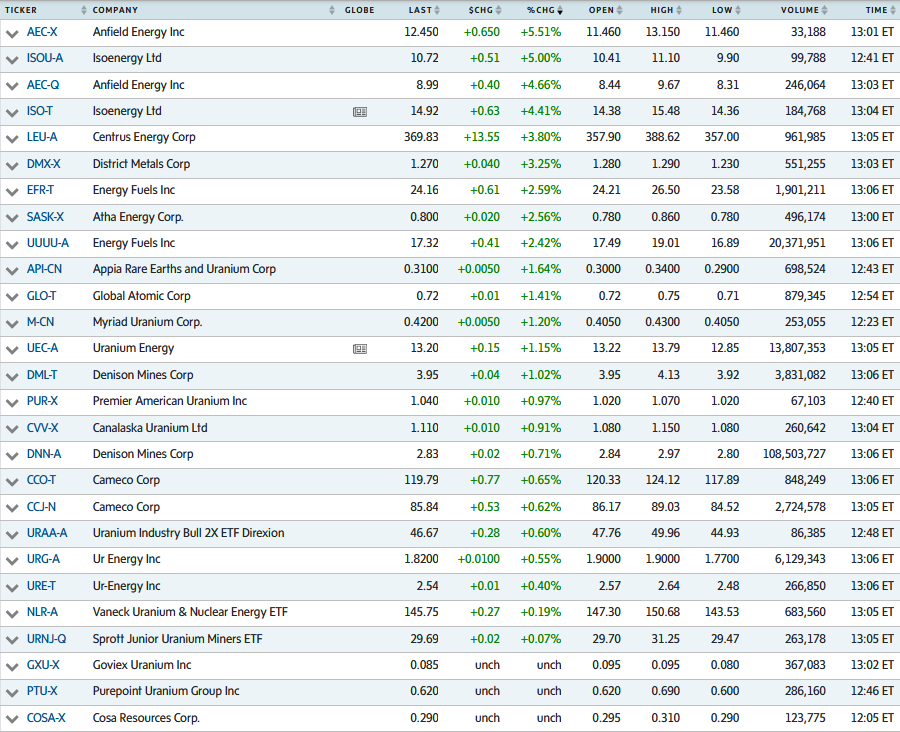Screen dimensions: 900x732
Task: Expand the UUUU-A Energy Fuels row
Action: click(x=12, y=244)
